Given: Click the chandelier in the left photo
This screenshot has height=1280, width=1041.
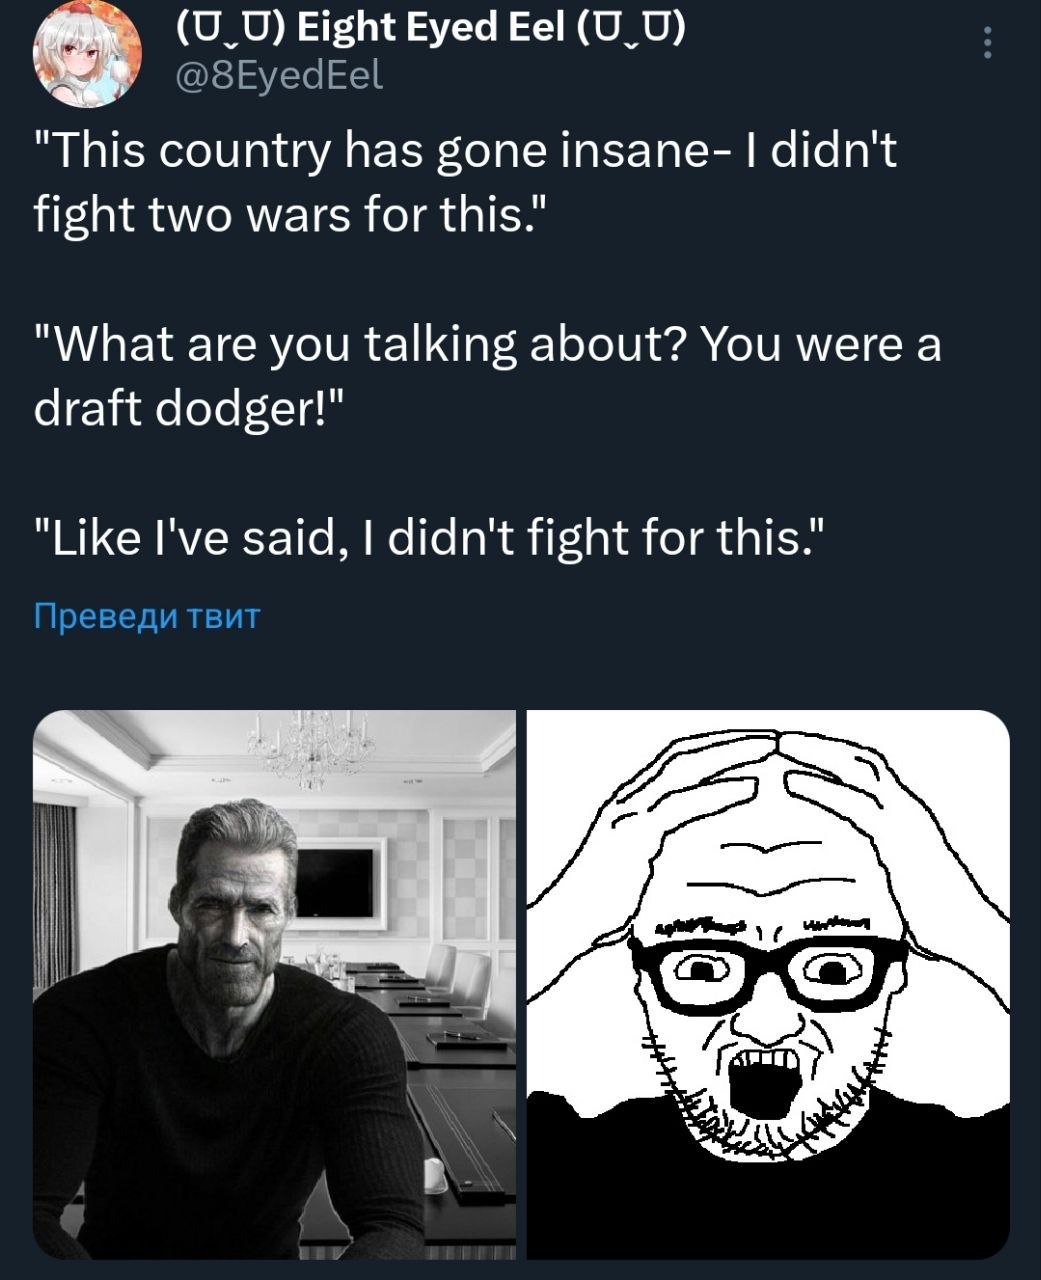Looking at the screenshot, I should [313, 748].
